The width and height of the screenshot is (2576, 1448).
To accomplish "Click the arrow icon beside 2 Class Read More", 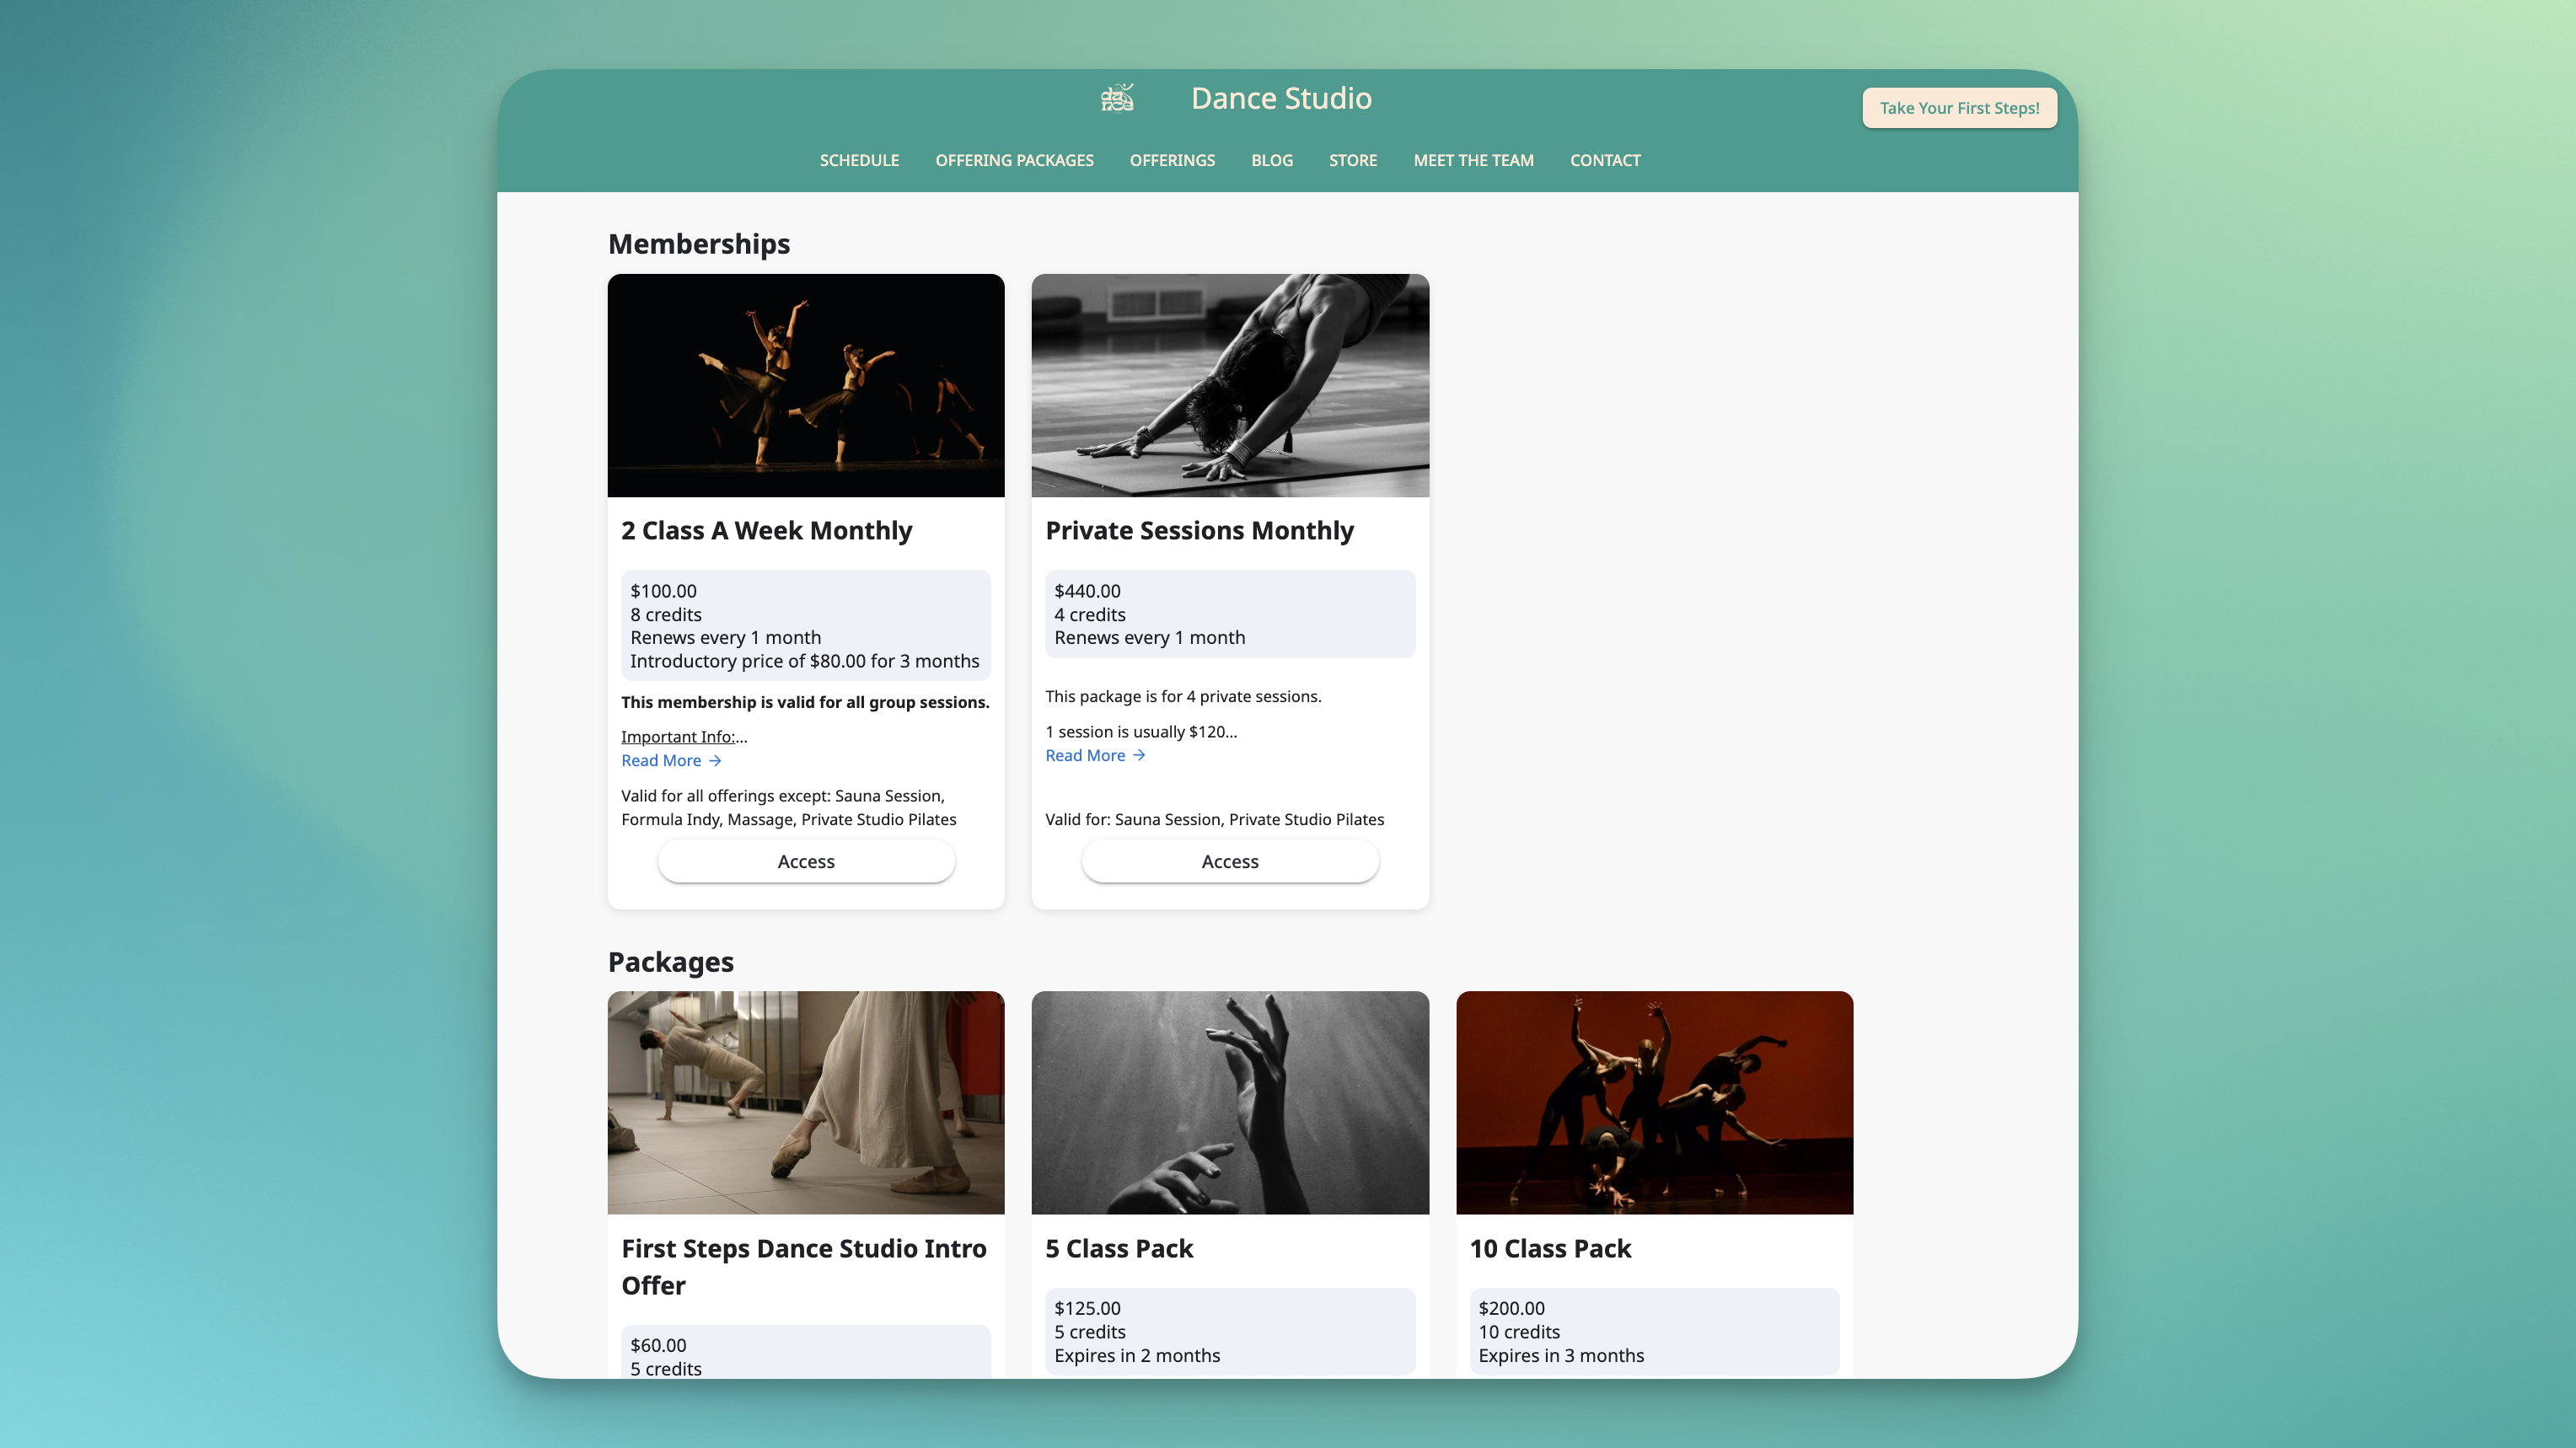I will [715, 760].
